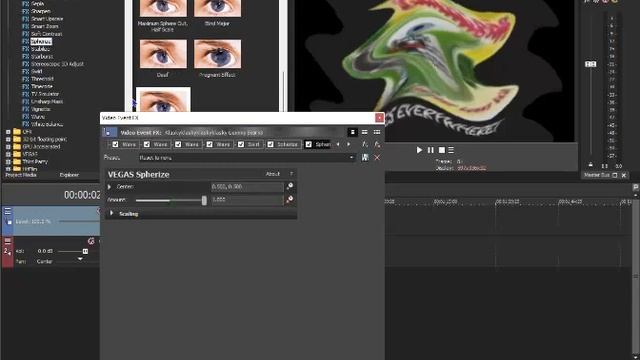Click the About link in Spherize
Image resolution: width=640 pixels, height=360 pixels.
[273, 174]
